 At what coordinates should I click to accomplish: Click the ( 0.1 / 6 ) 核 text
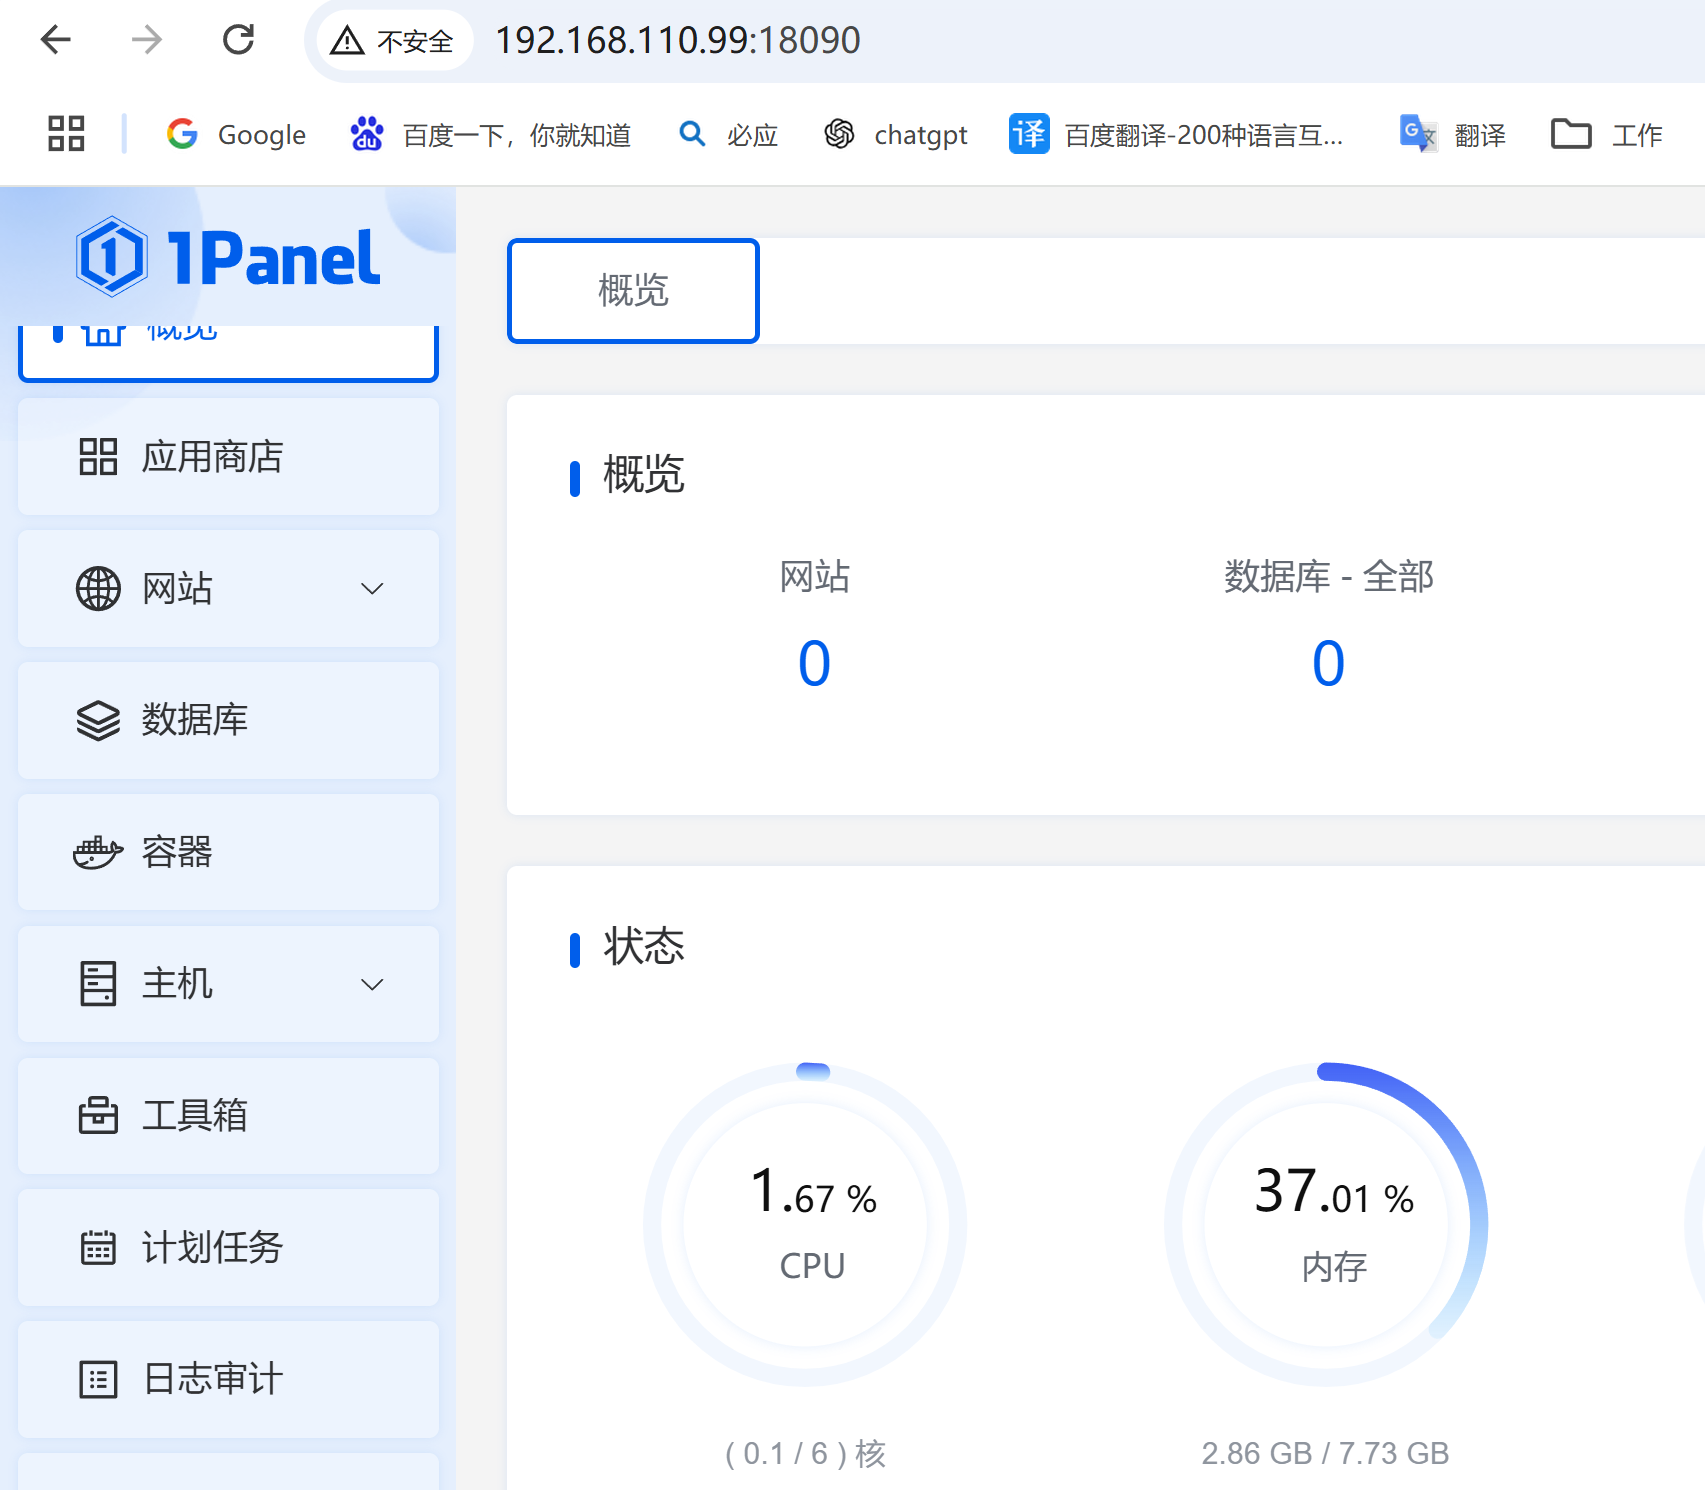click(806, 1453)
